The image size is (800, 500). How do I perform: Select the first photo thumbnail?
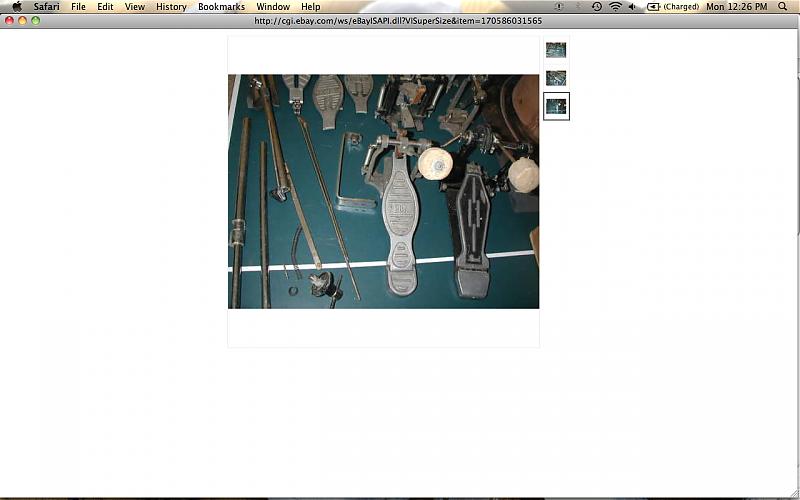556,50
